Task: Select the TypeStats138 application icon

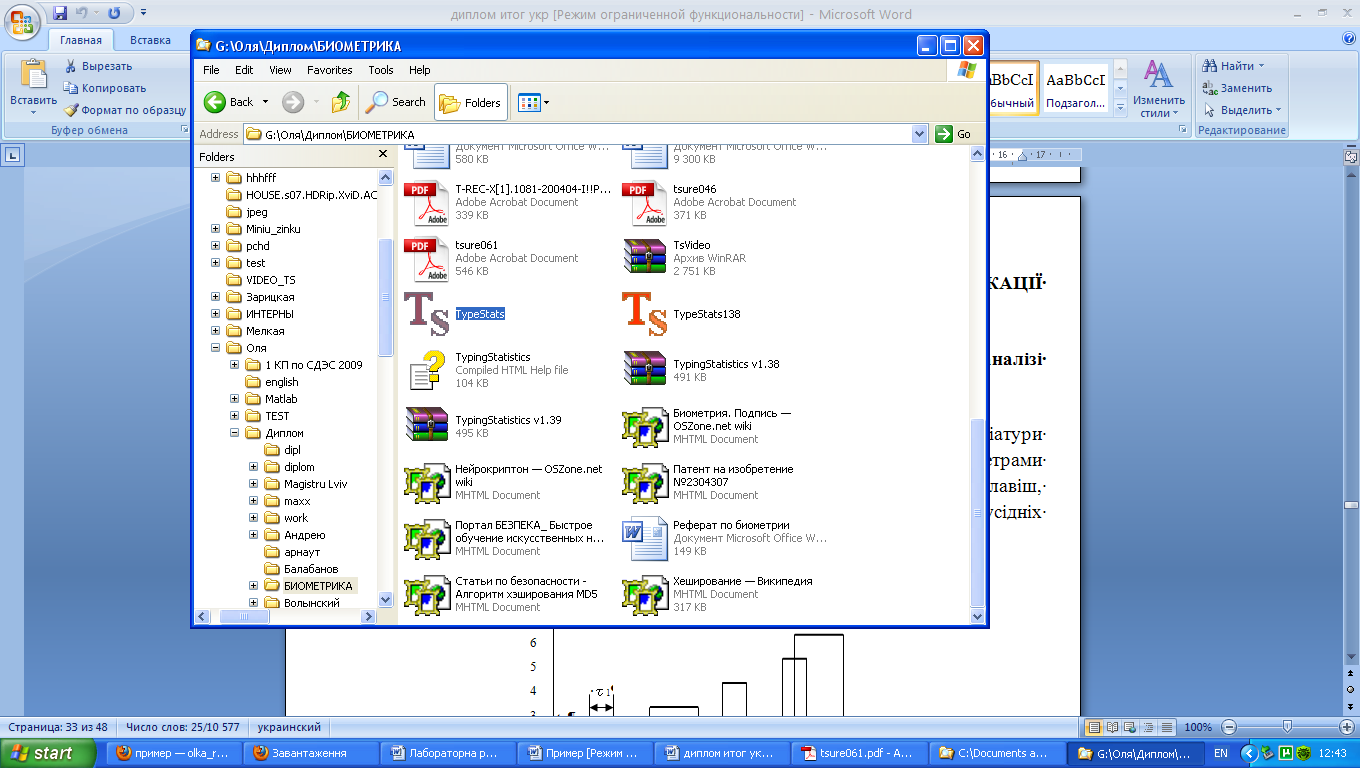Action: [645, 314]
